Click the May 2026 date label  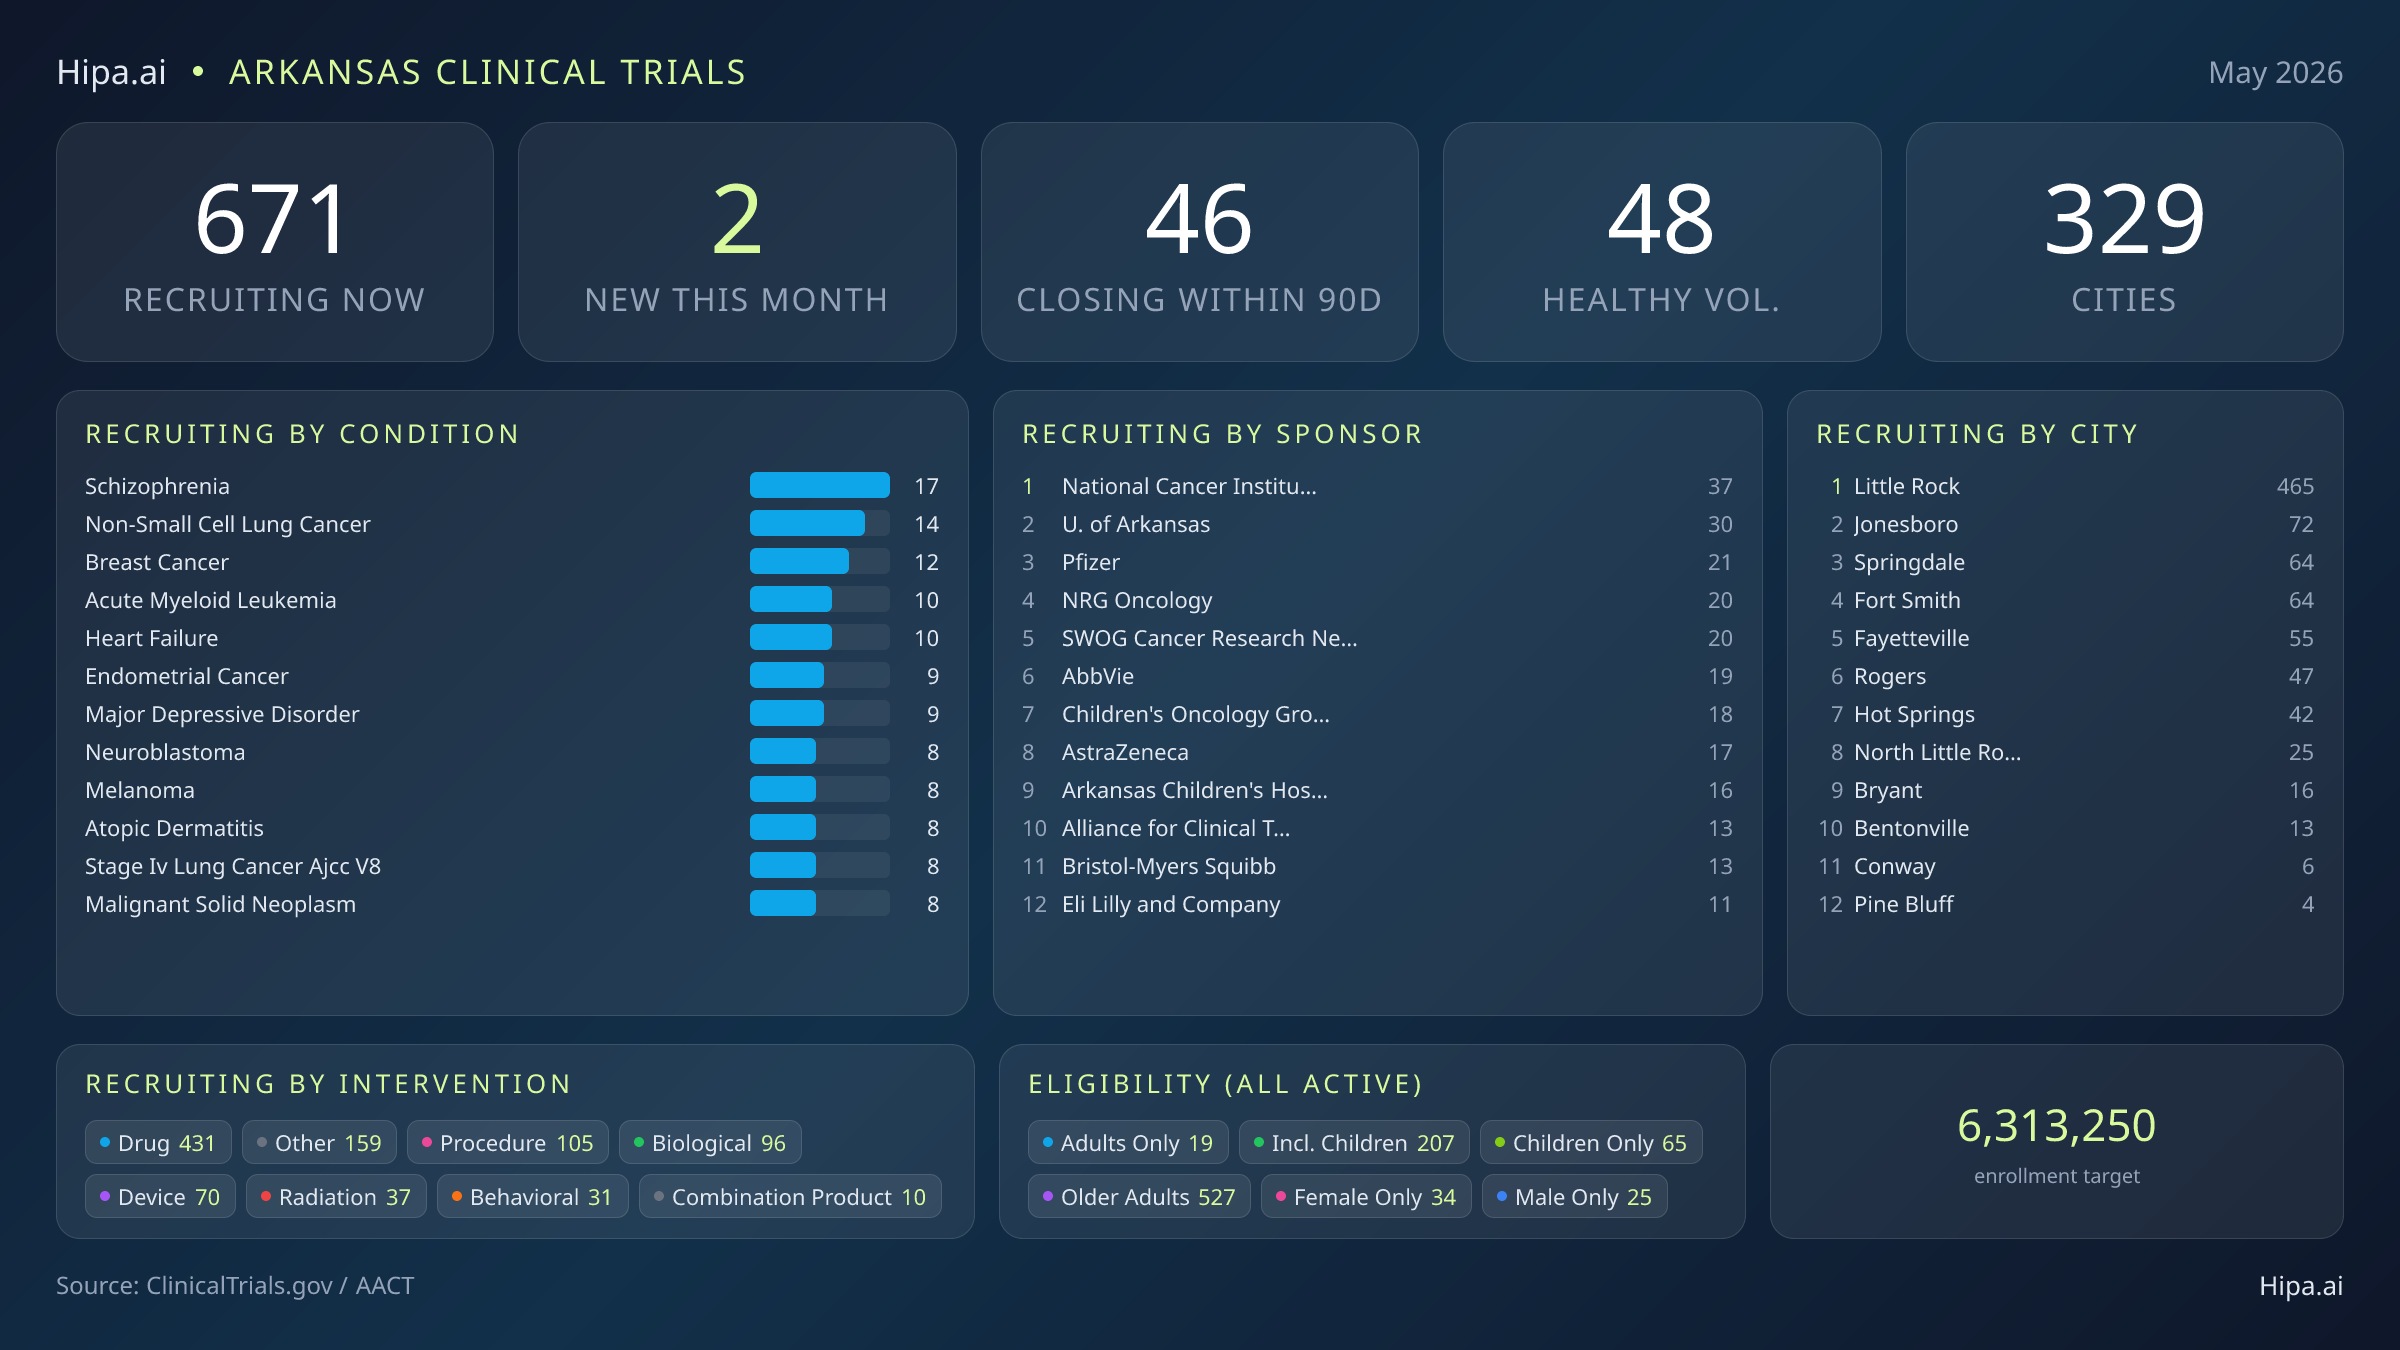2275,72
